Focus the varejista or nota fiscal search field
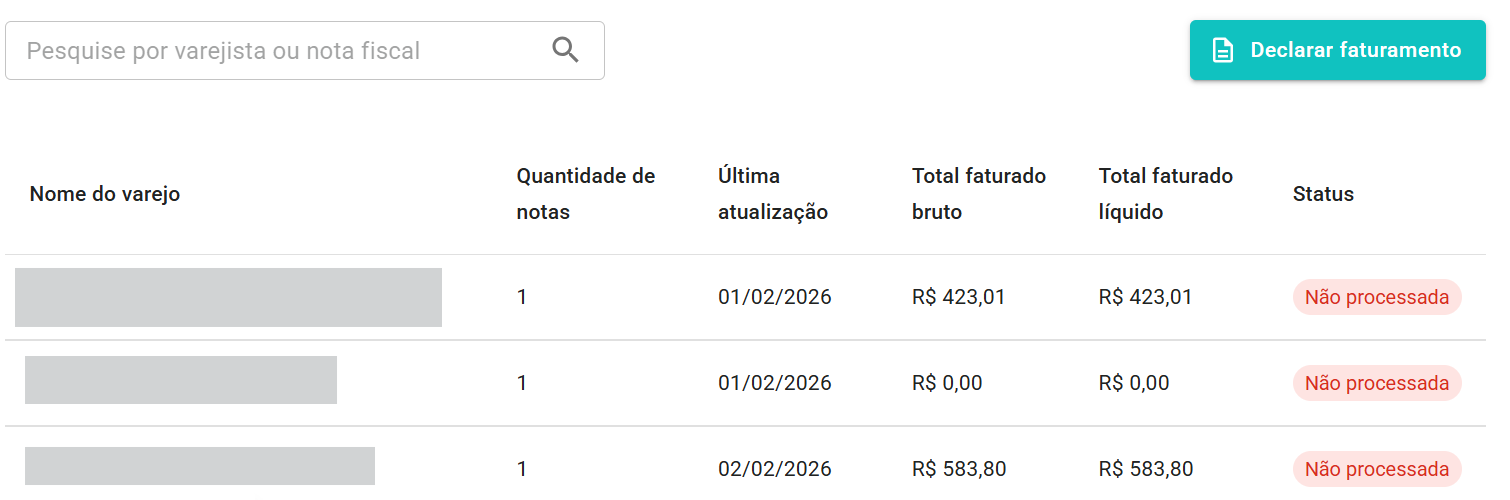This screenshot has width=1510, height=500. pos(280,50)
